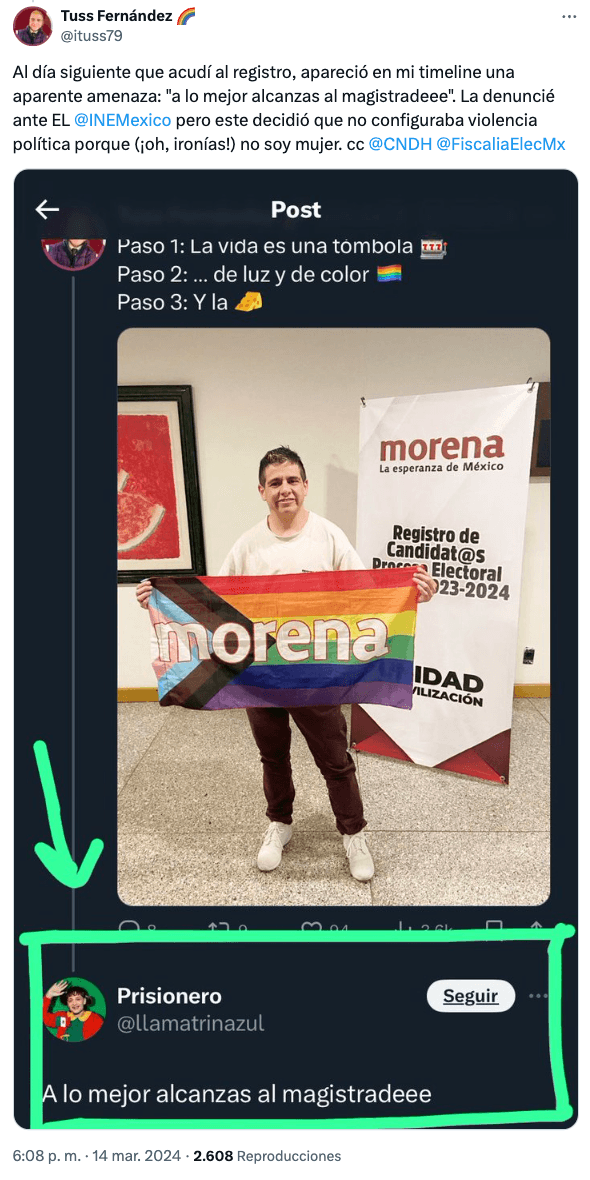590x1180 pixels.
Task: Open the @FiscaliaElecMx mention link
Action: [x=500, y=144]
